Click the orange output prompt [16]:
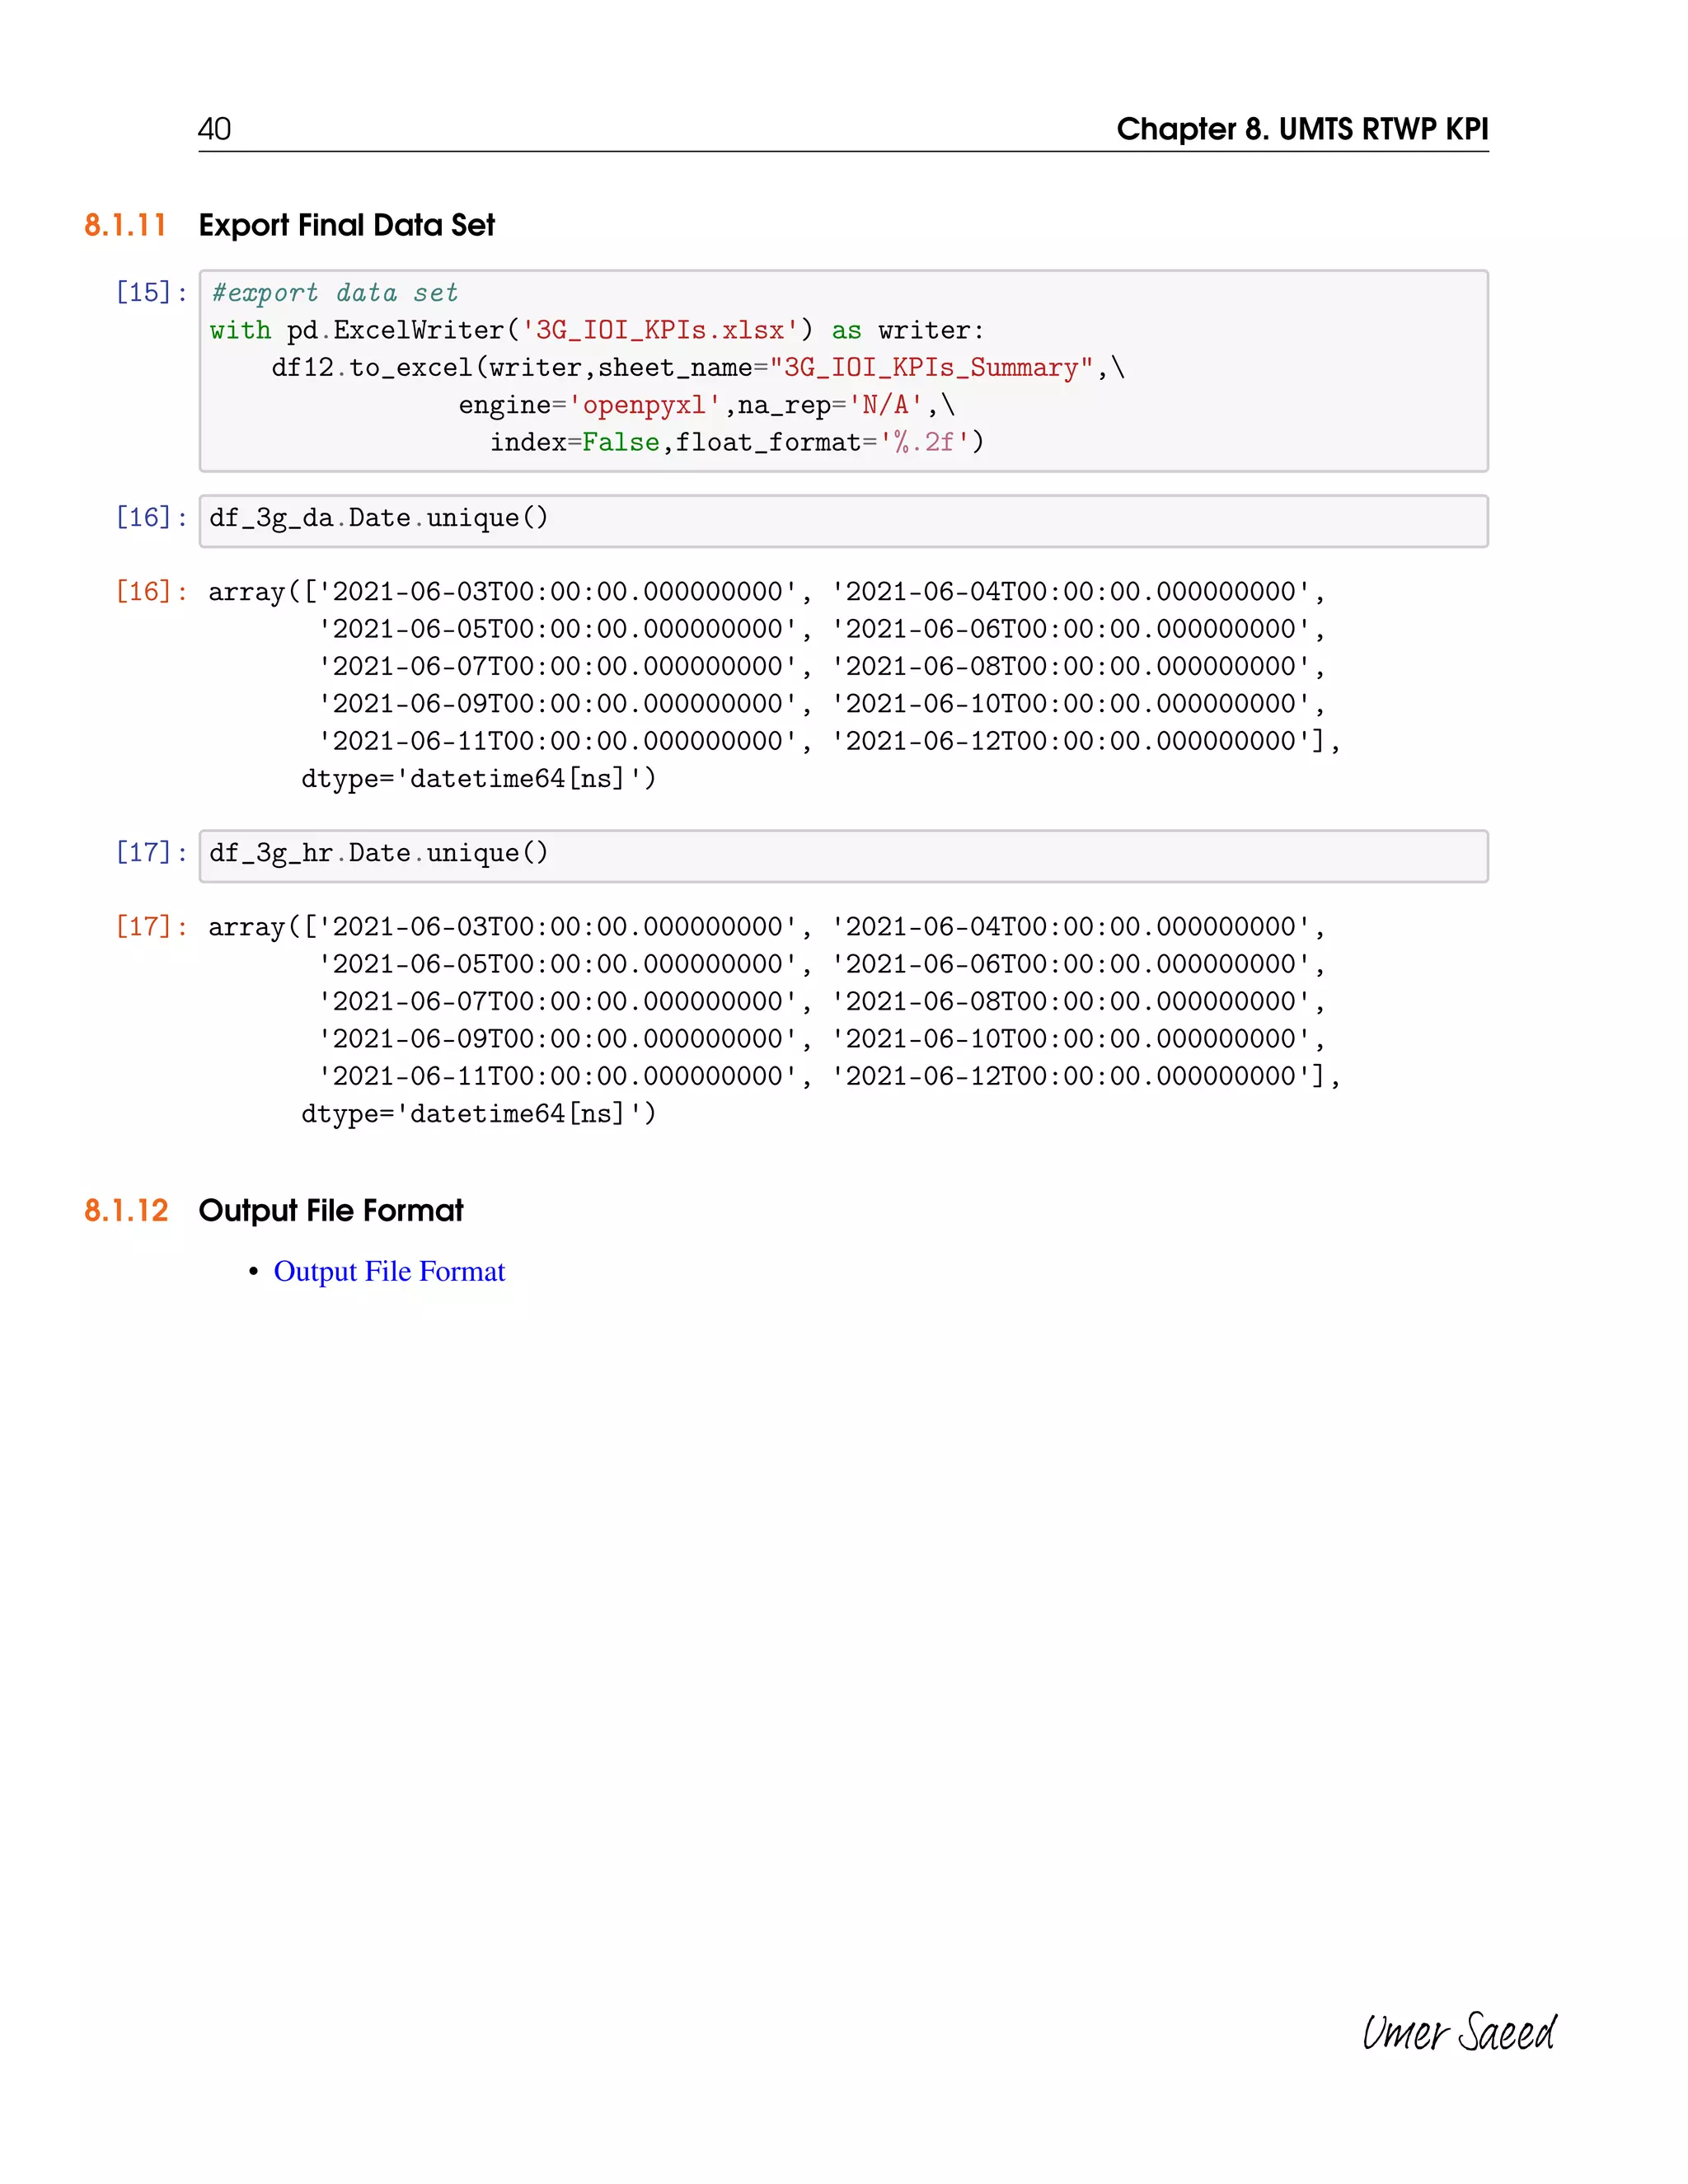Image resolution: width=1688 pixels, height=2184 pixels. coord(151,591)
